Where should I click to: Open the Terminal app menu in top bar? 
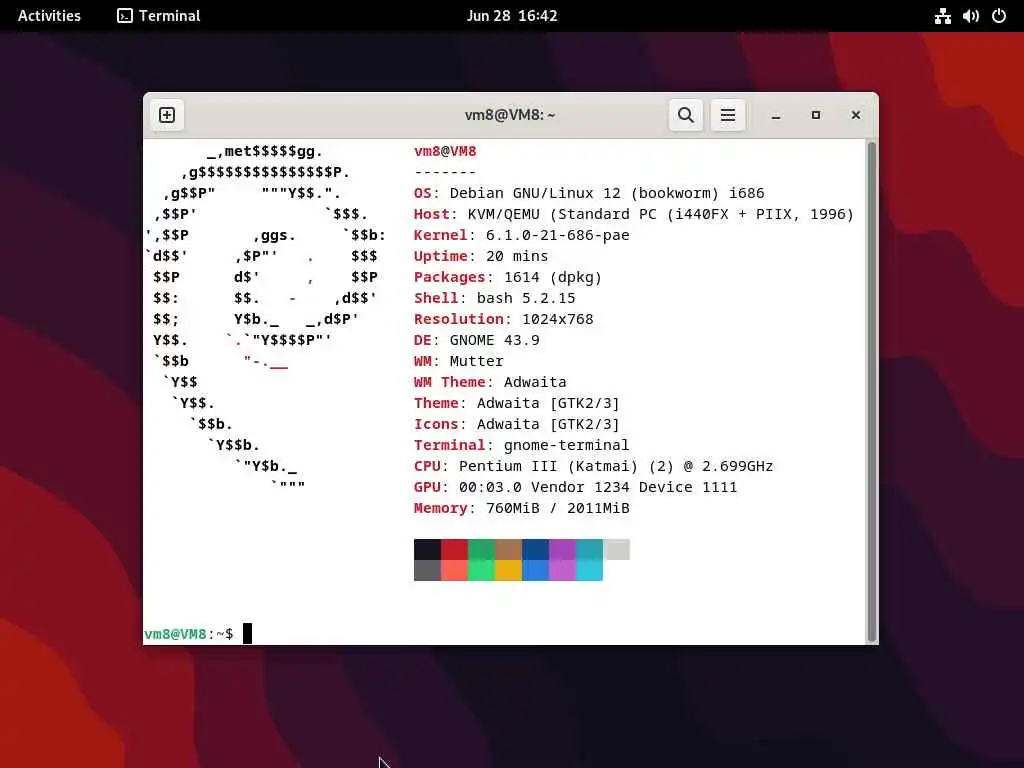pos(159,16)
